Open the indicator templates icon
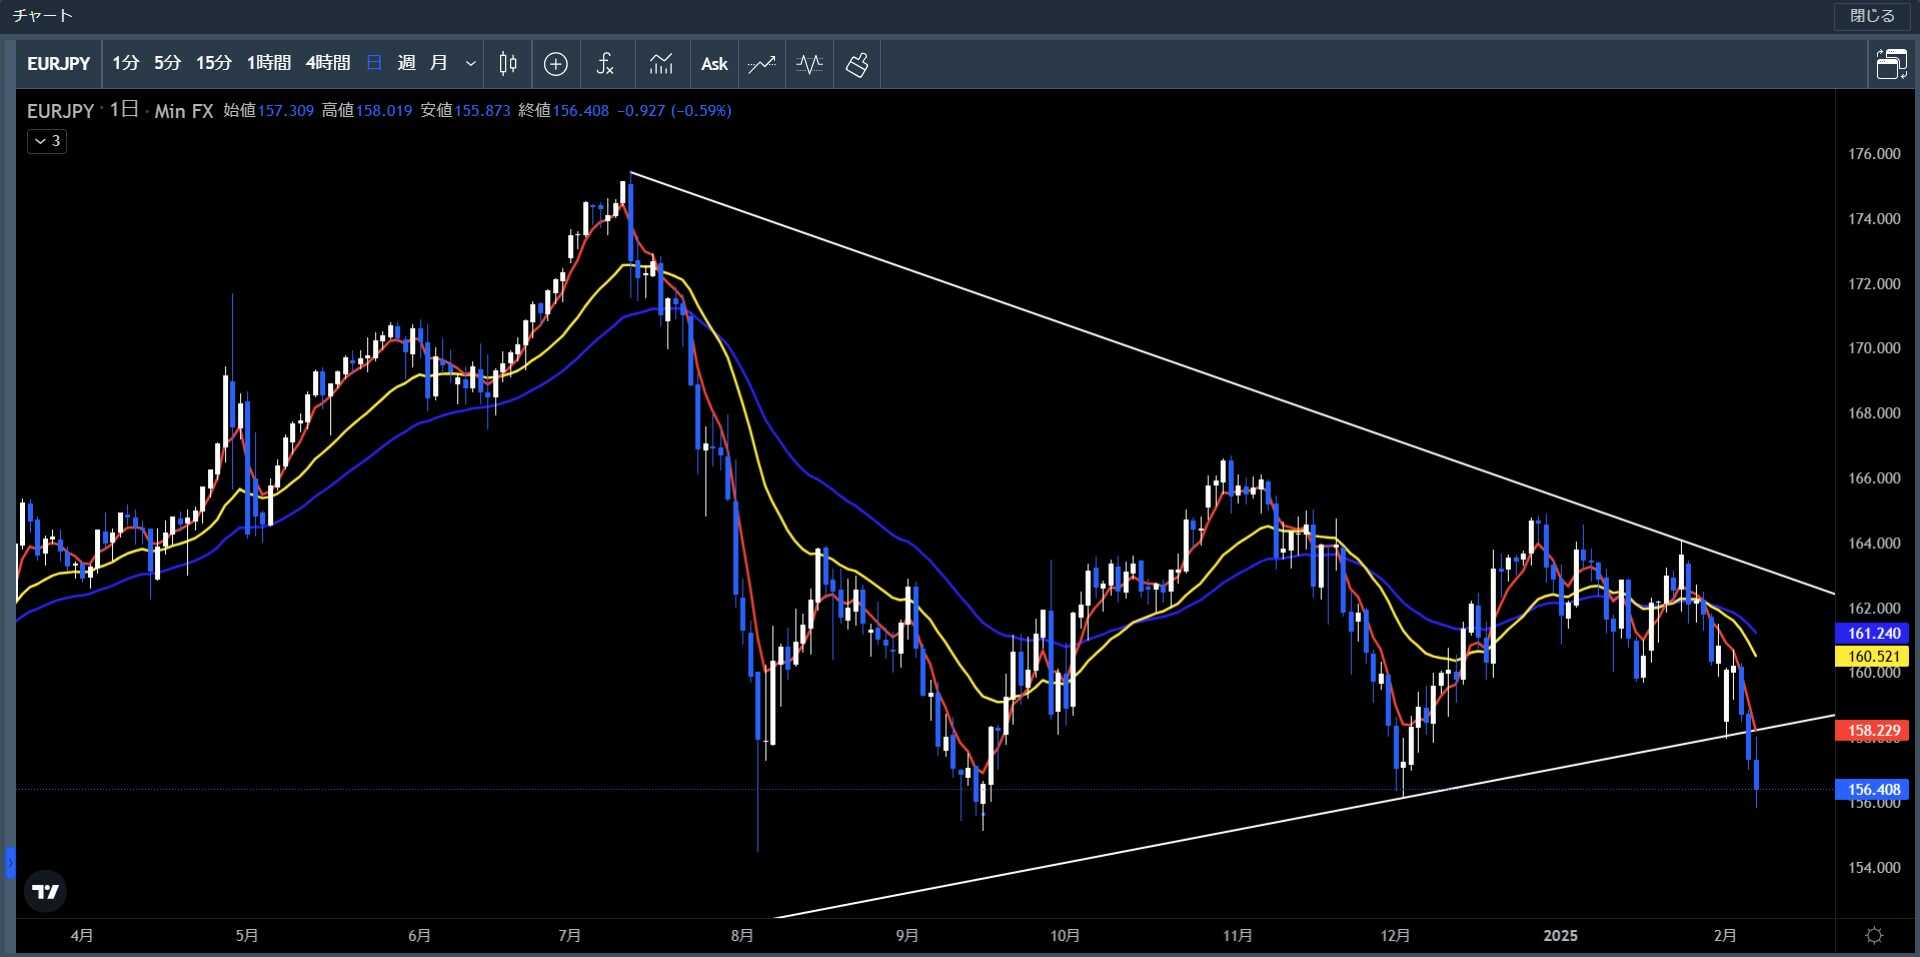The height and width of the screenshot is (957, 1920). [660, 64]
